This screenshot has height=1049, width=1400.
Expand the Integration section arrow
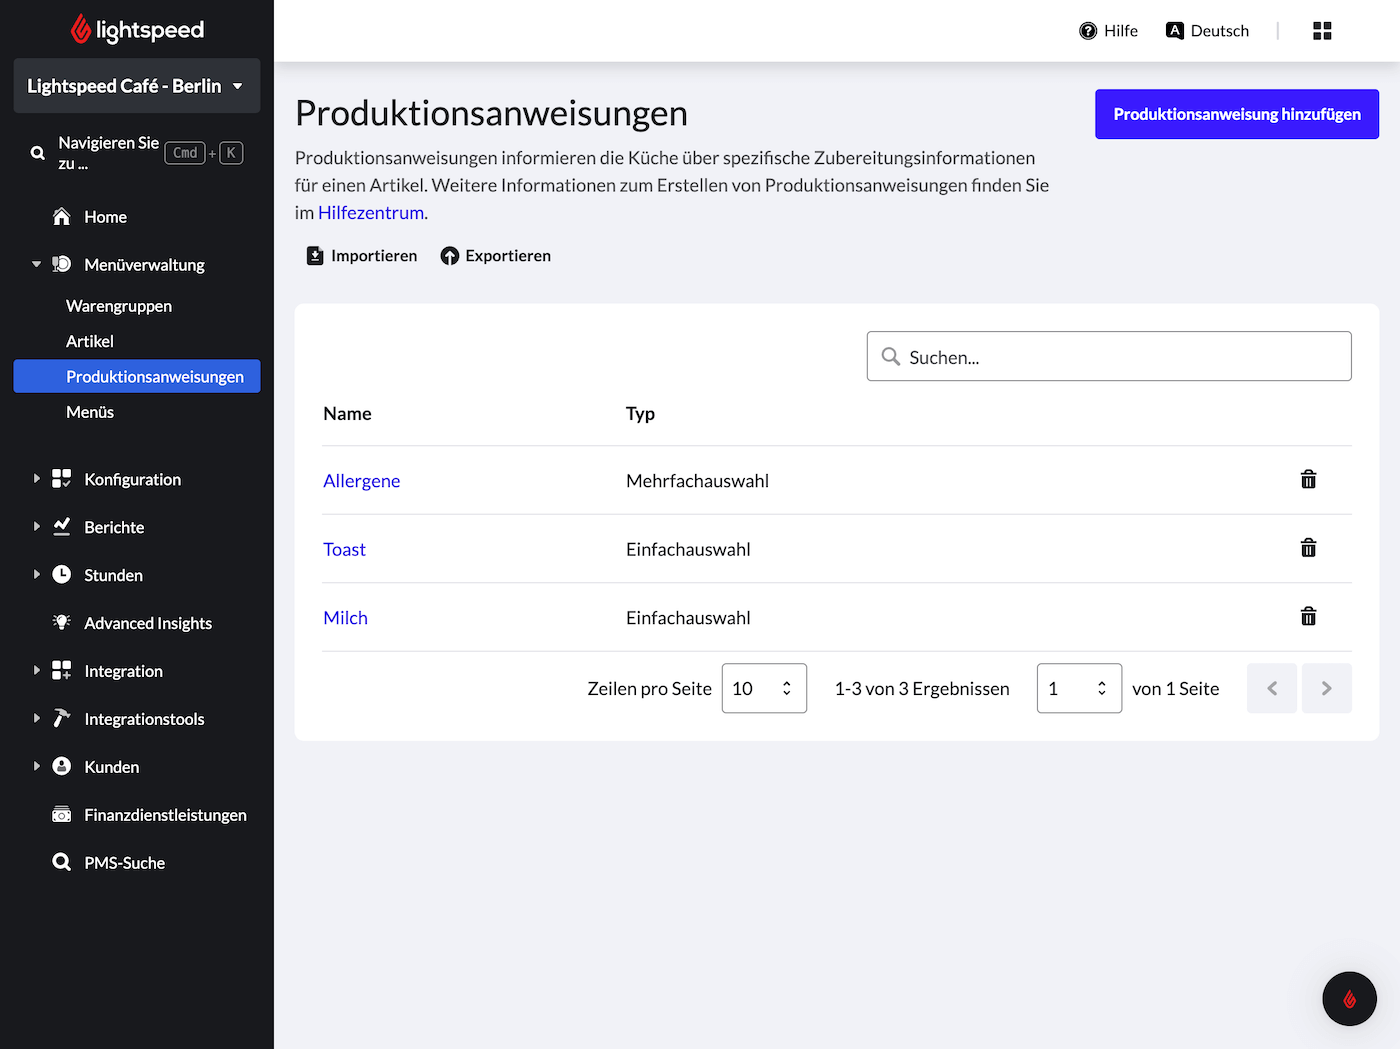point(37,671)
